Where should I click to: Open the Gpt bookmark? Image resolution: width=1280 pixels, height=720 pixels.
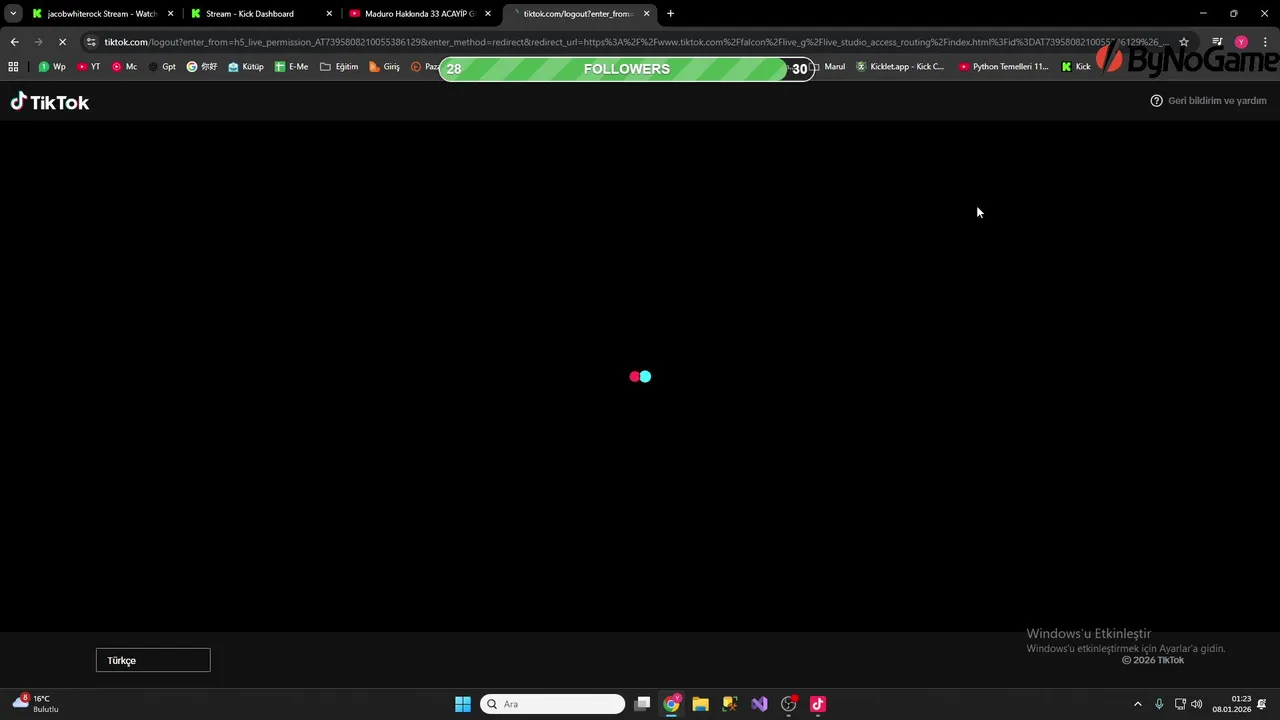tap(162, 67)
